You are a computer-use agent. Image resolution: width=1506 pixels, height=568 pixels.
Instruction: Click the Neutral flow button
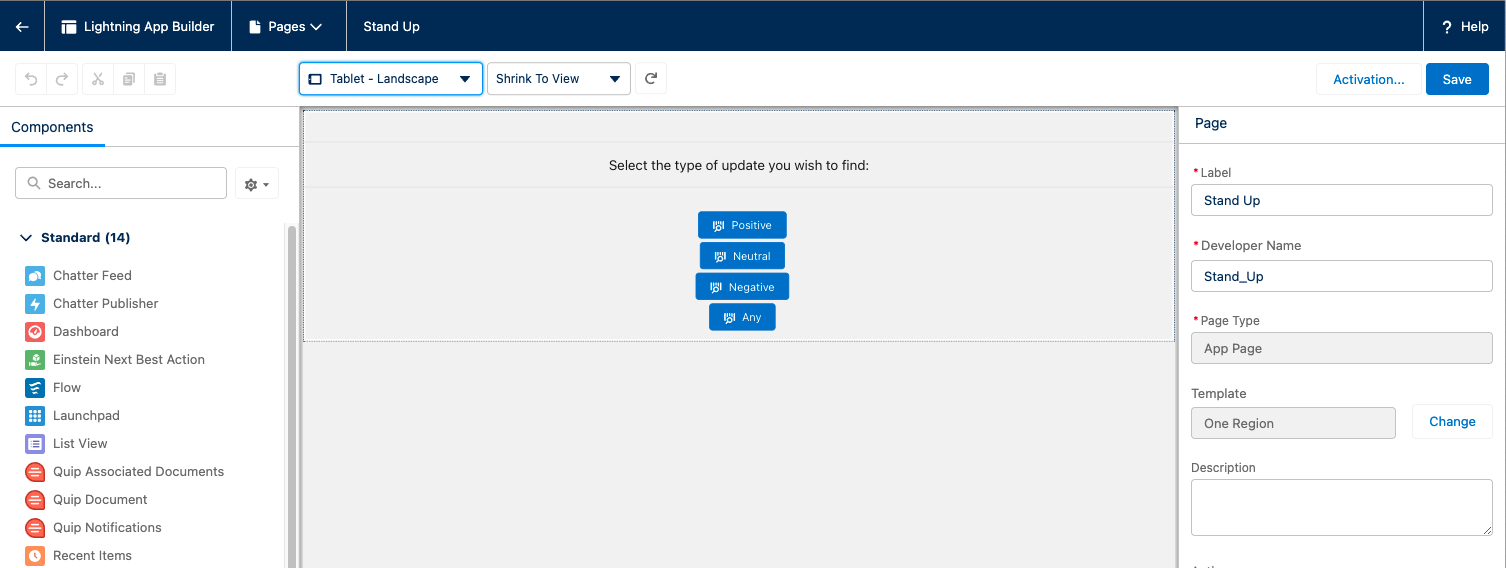(x=742, y=256)
